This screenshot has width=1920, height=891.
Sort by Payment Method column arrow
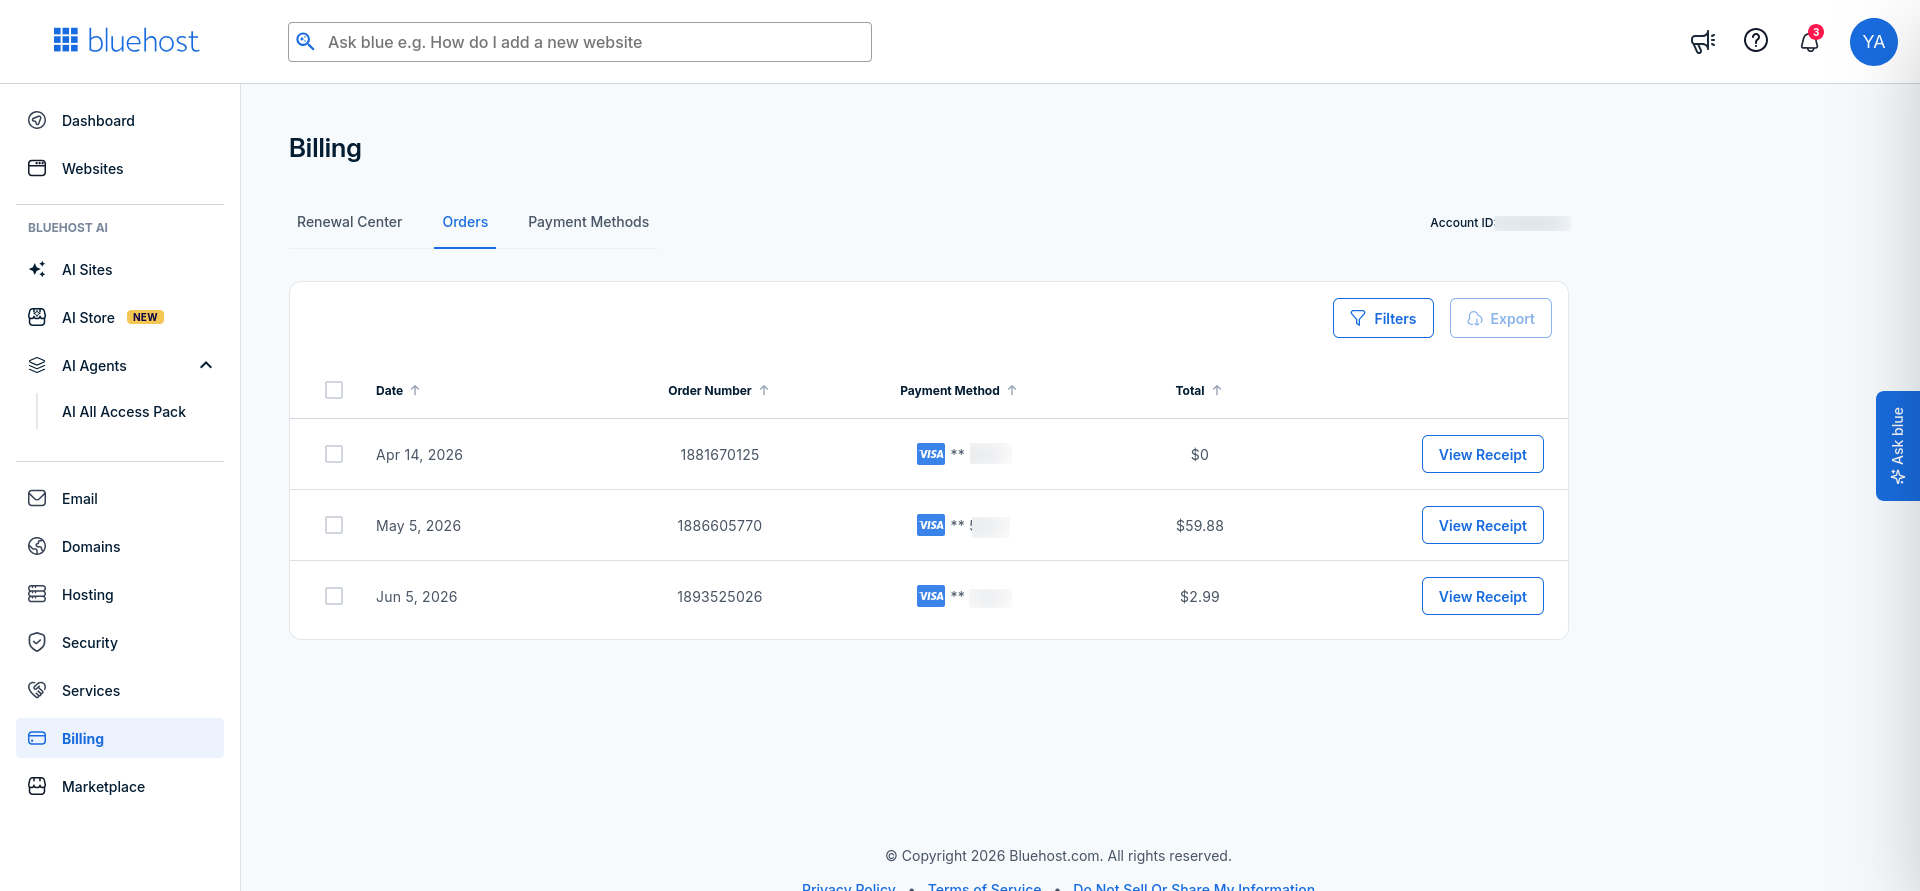click(x=1012, y=390)
